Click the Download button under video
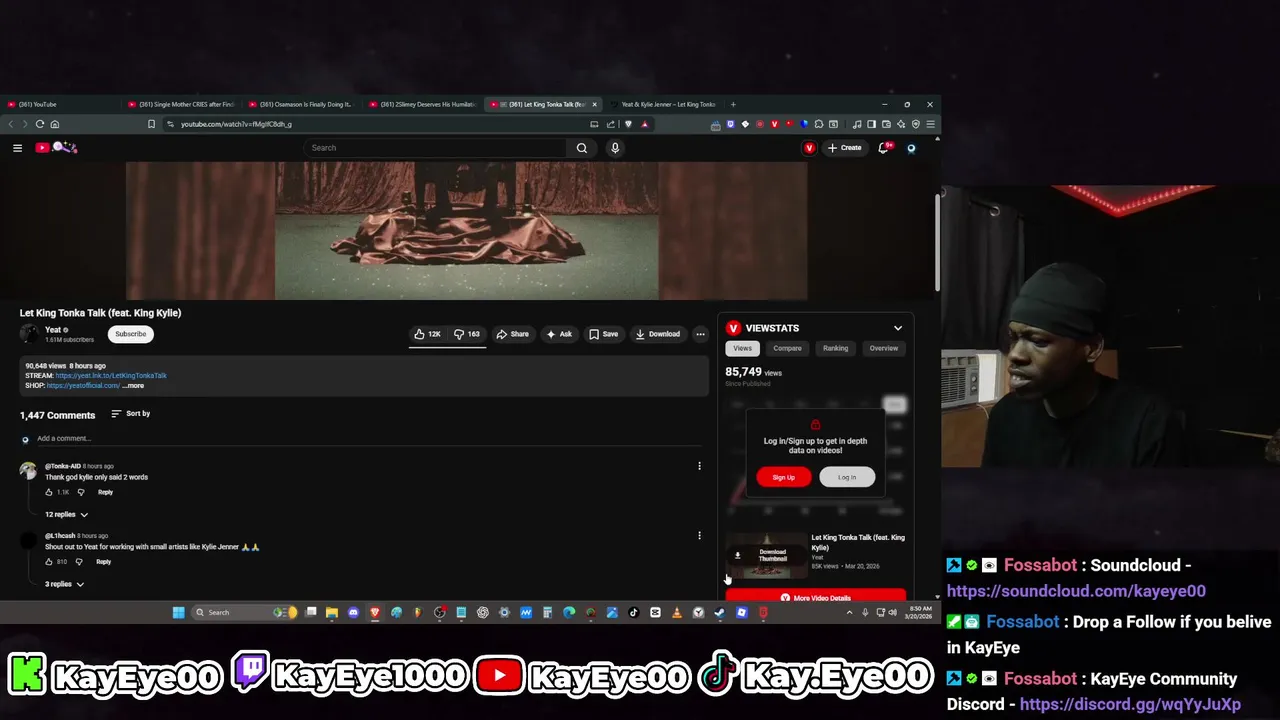Viewport: 1280px width, 720px height. tap(658, 334)
